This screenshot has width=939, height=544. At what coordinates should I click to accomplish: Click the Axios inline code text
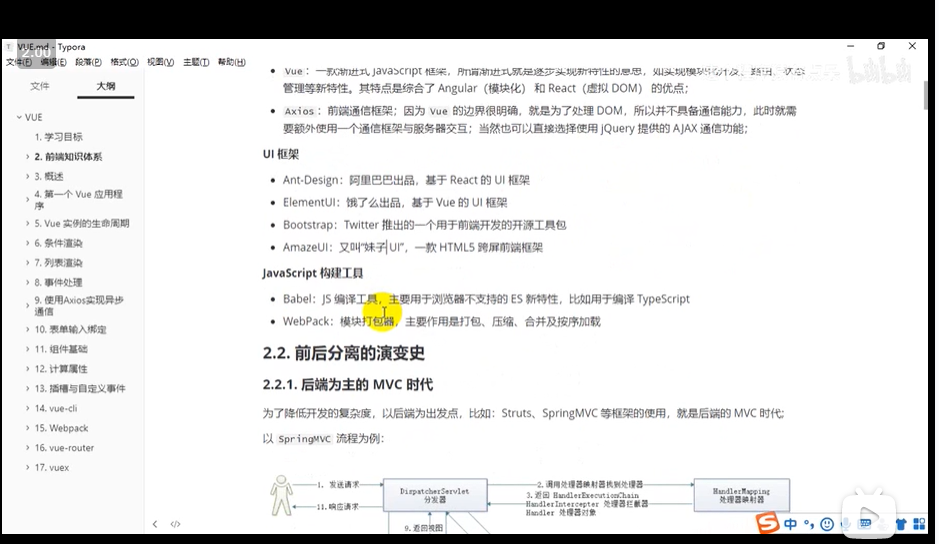coord(299,111)
